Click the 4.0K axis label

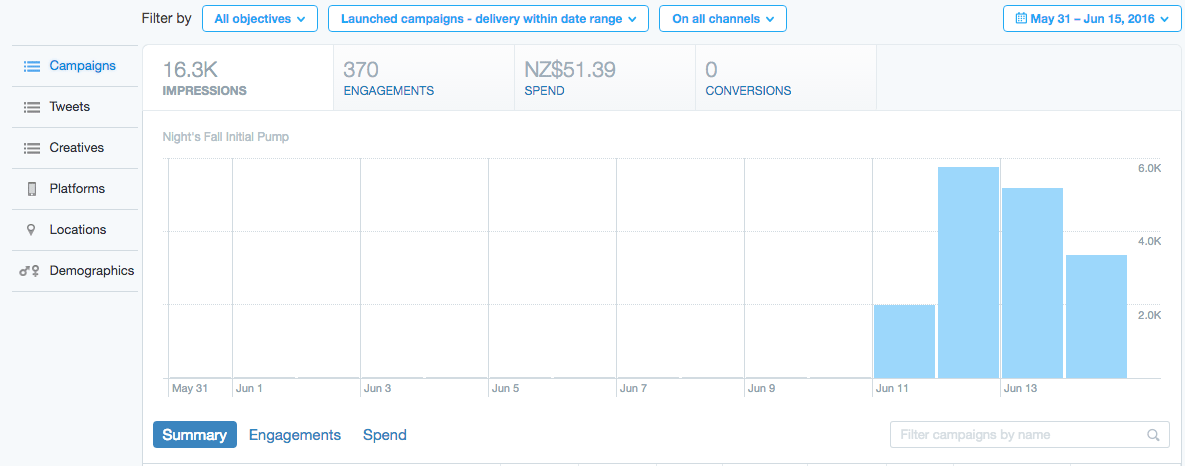tap(1149, 242)
